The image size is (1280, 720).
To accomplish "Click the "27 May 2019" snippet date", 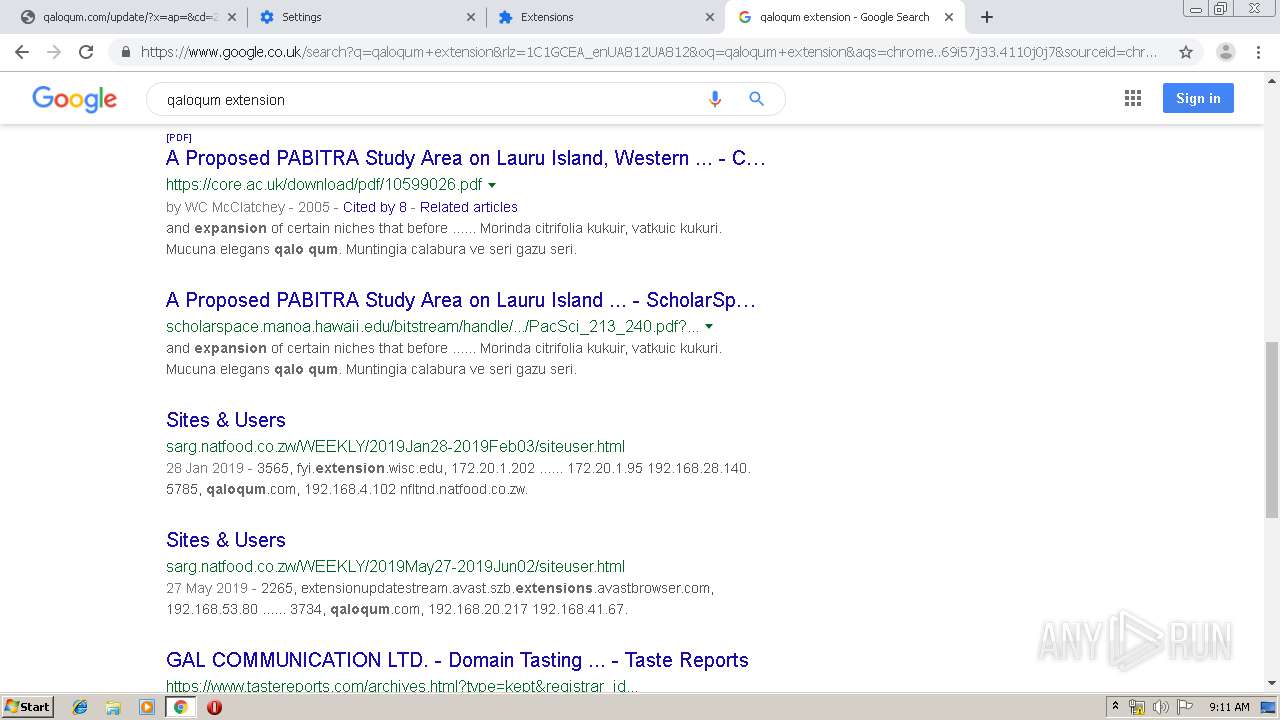I will 207,588.
